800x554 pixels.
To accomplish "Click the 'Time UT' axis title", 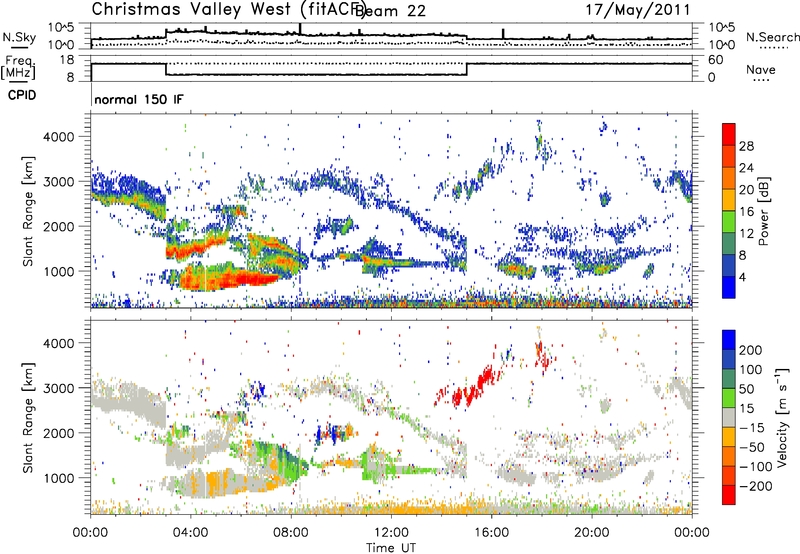I will coord(391,548).
